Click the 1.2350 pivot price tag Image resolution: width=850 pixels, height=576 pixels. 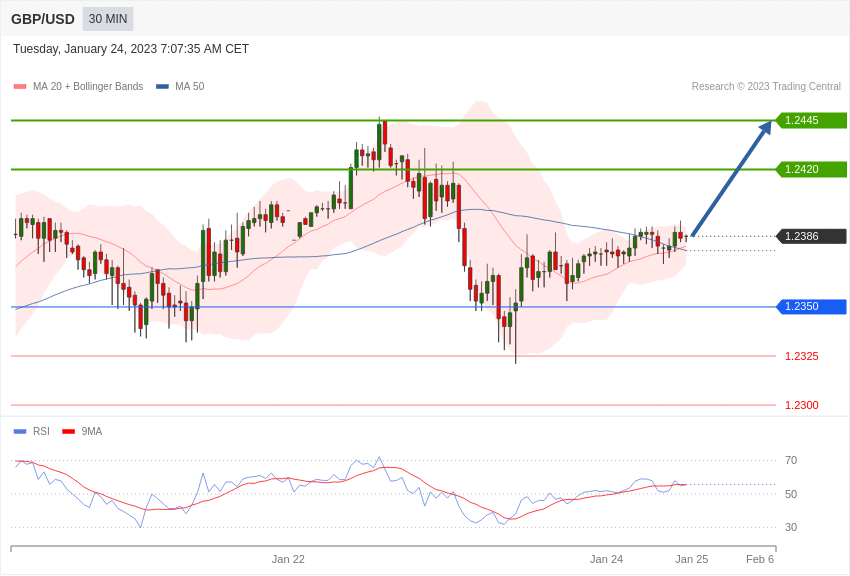click(x=811, y=306)
